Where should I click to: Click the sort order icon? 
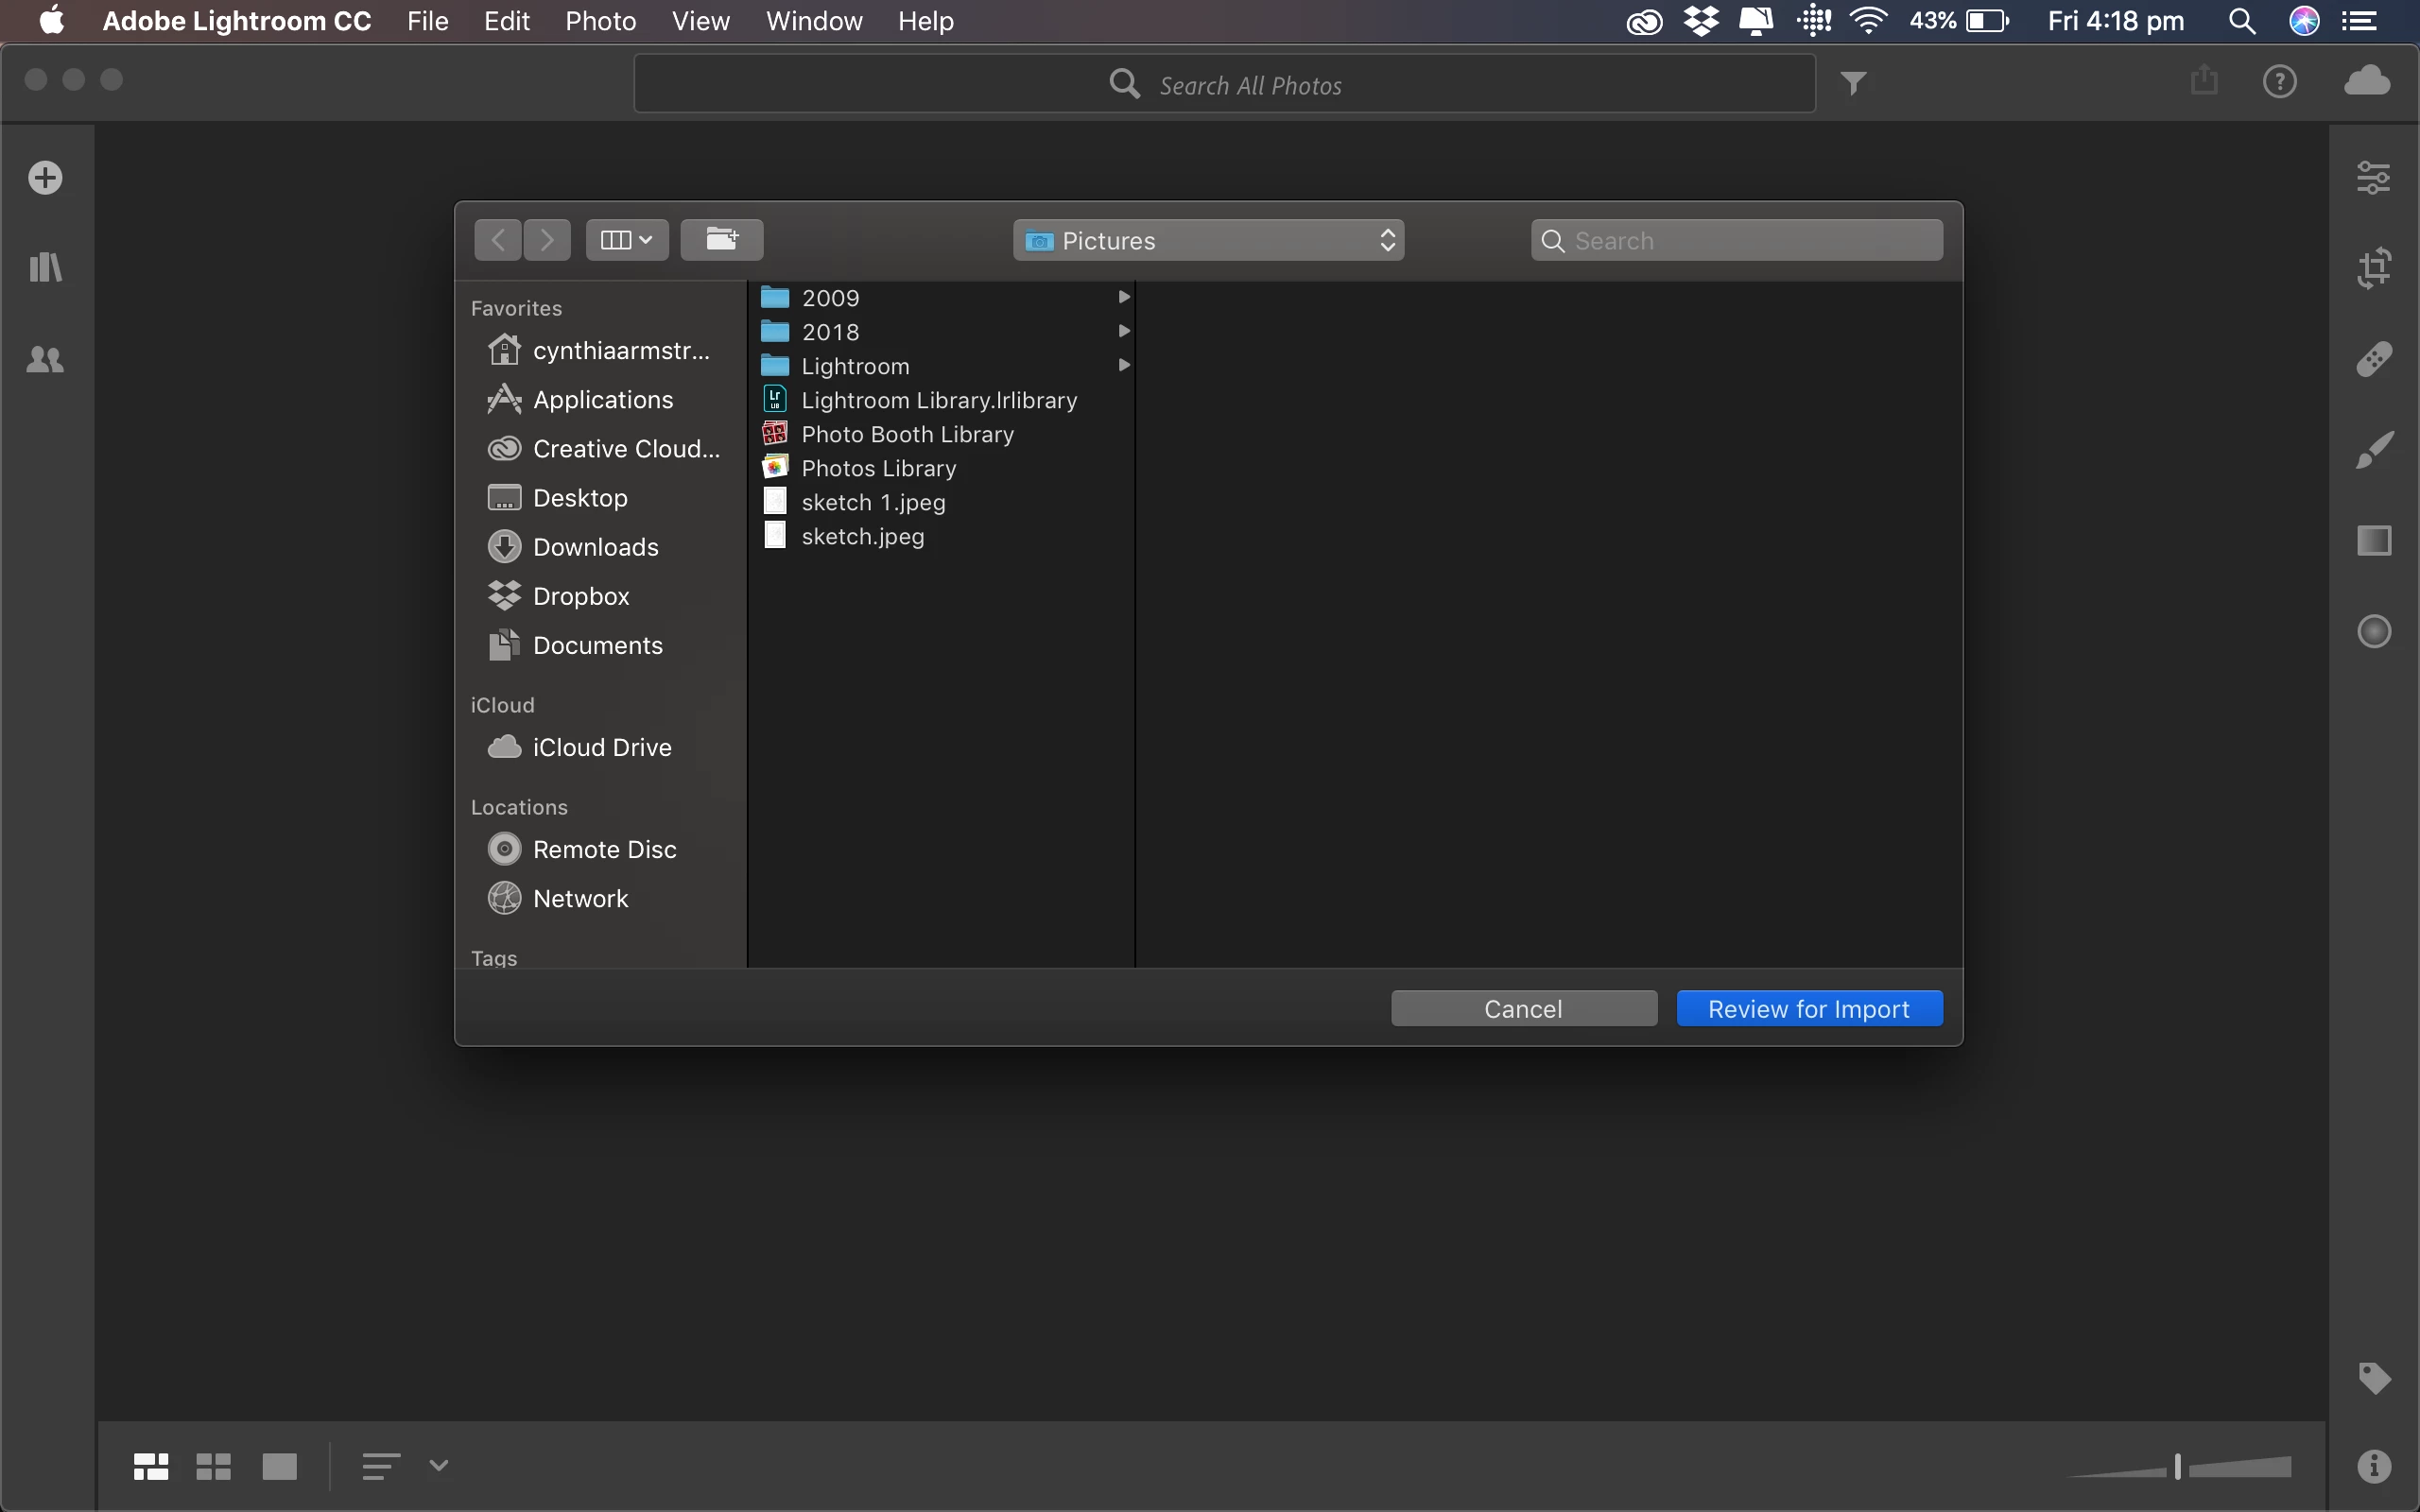381,1466
